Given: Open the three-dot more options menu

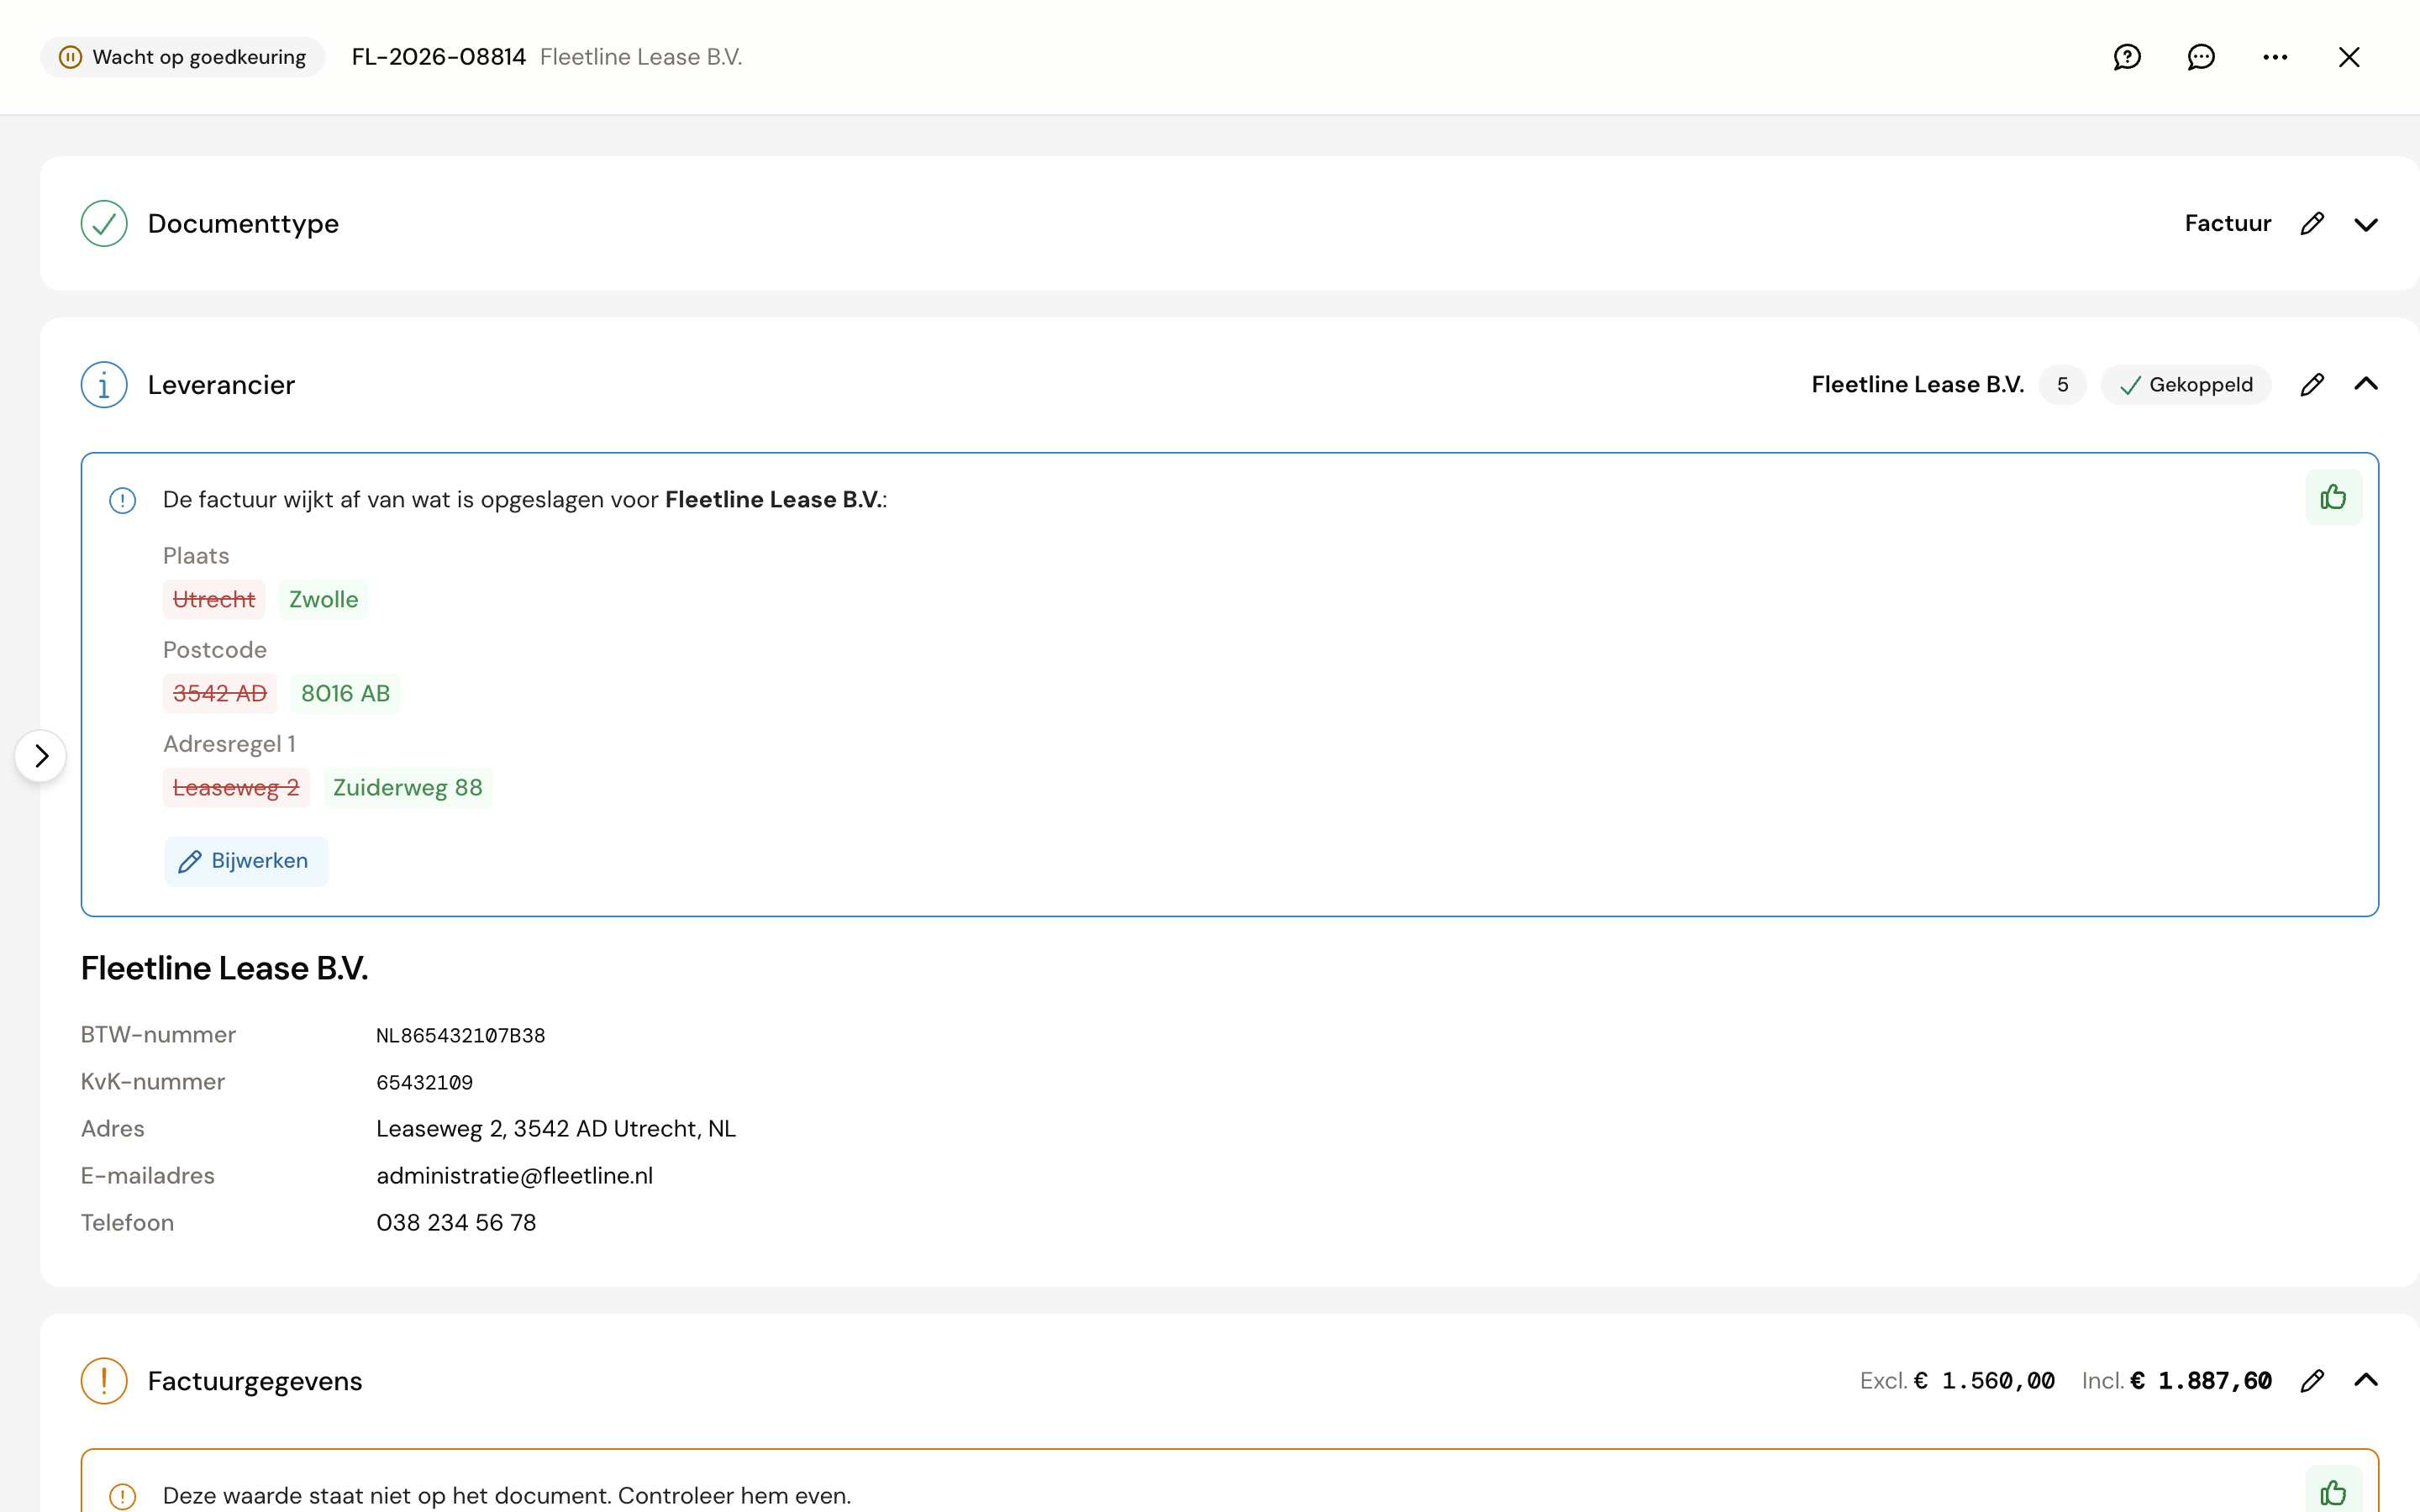Looking at the screenshot, I should click(x=2275, y=57).
